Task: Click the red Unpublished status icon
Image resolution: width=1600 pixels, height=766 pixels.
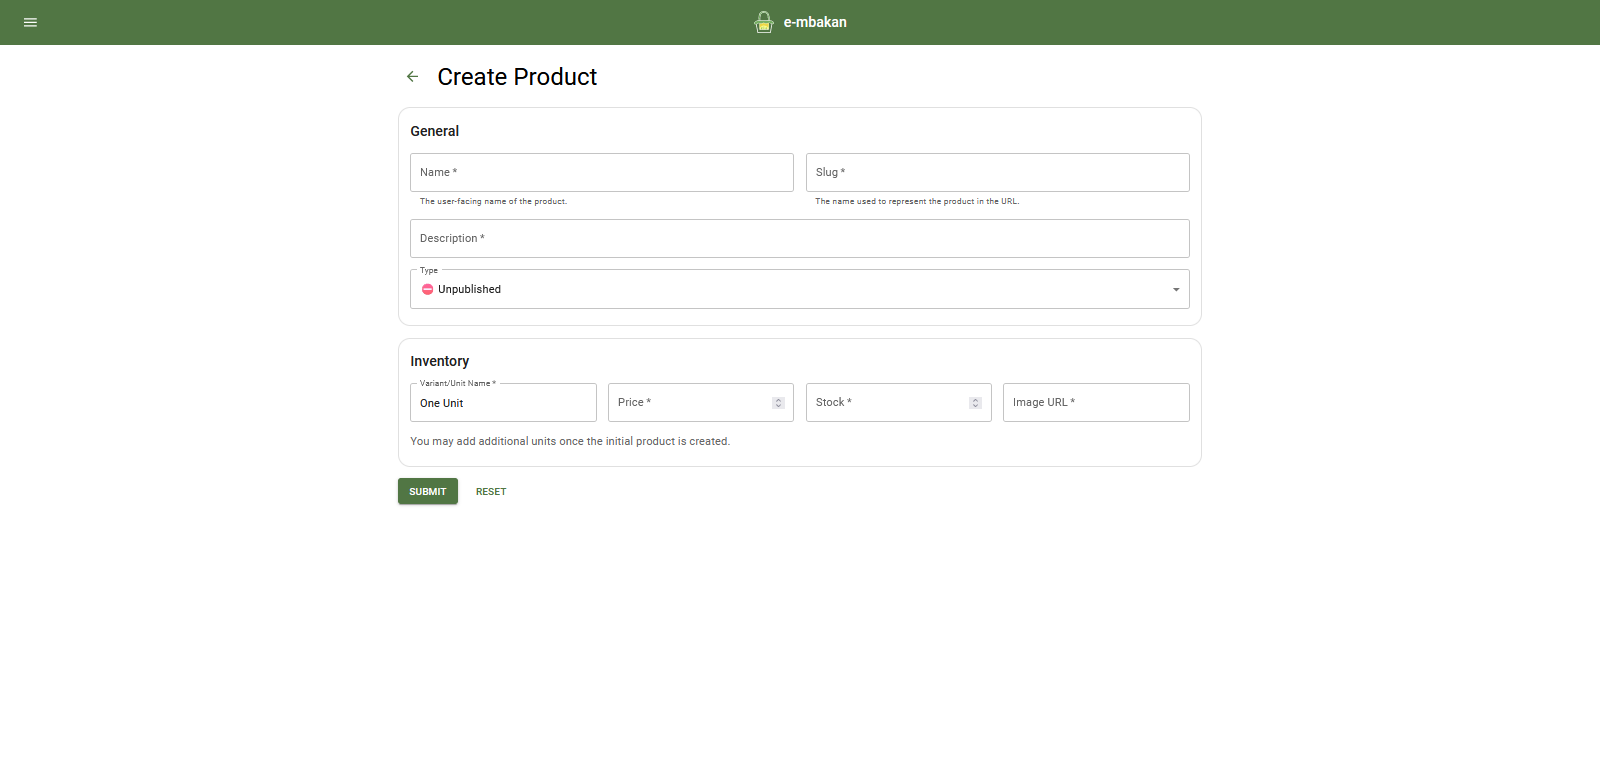Action: [427, 289]
